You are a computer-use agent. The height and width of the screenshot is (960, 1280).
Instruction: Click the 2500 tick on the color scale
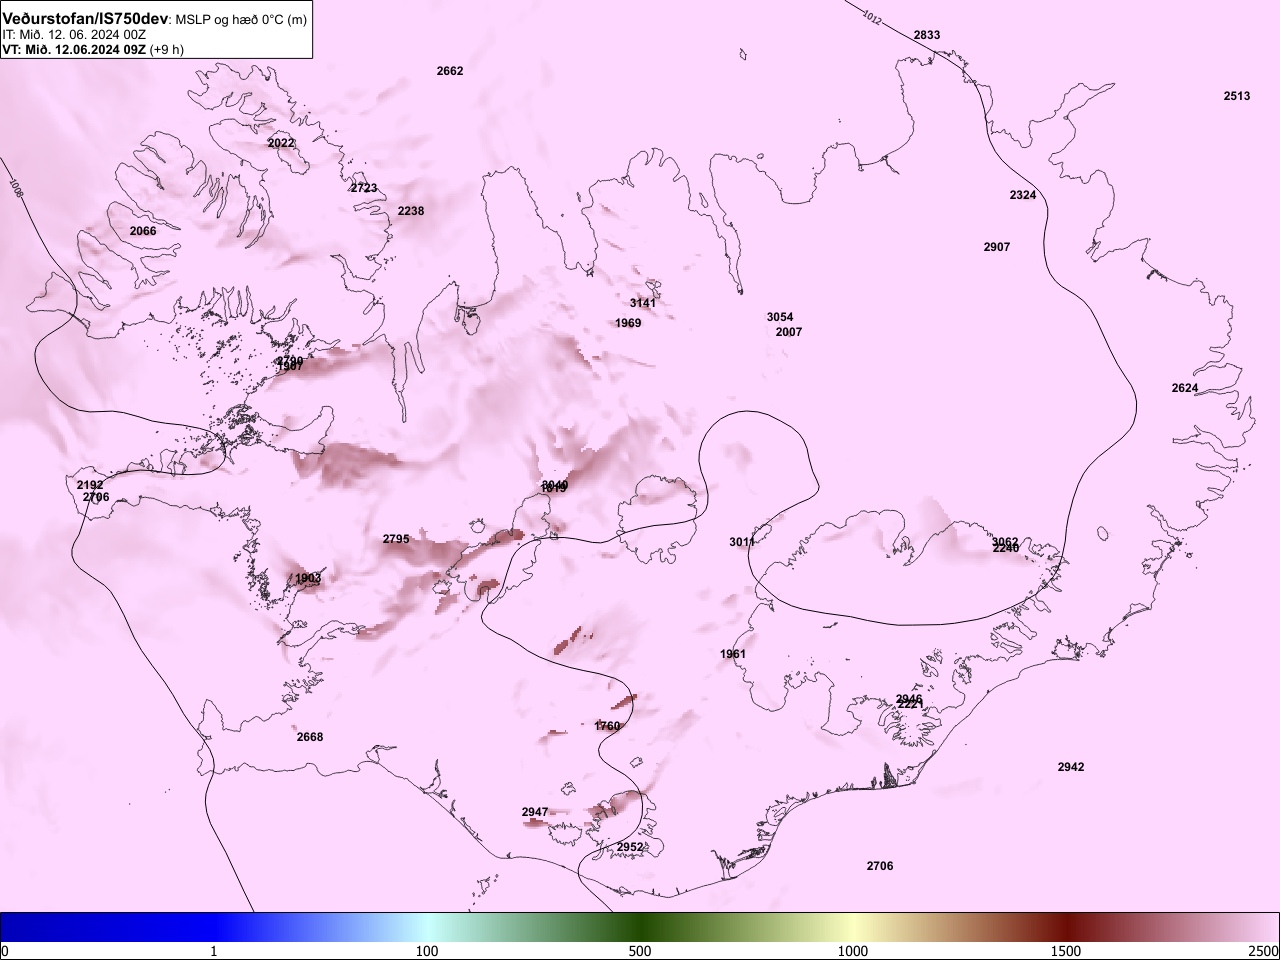pos(1263,951)
